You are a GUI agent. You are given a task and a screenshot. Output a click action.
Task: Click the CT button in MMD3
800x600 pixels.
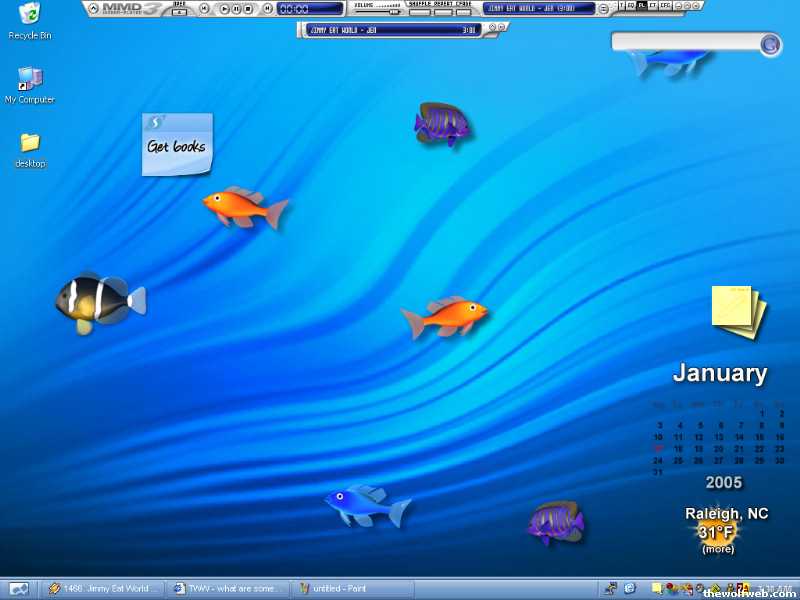pyautogui.click(x=653, y=5)
